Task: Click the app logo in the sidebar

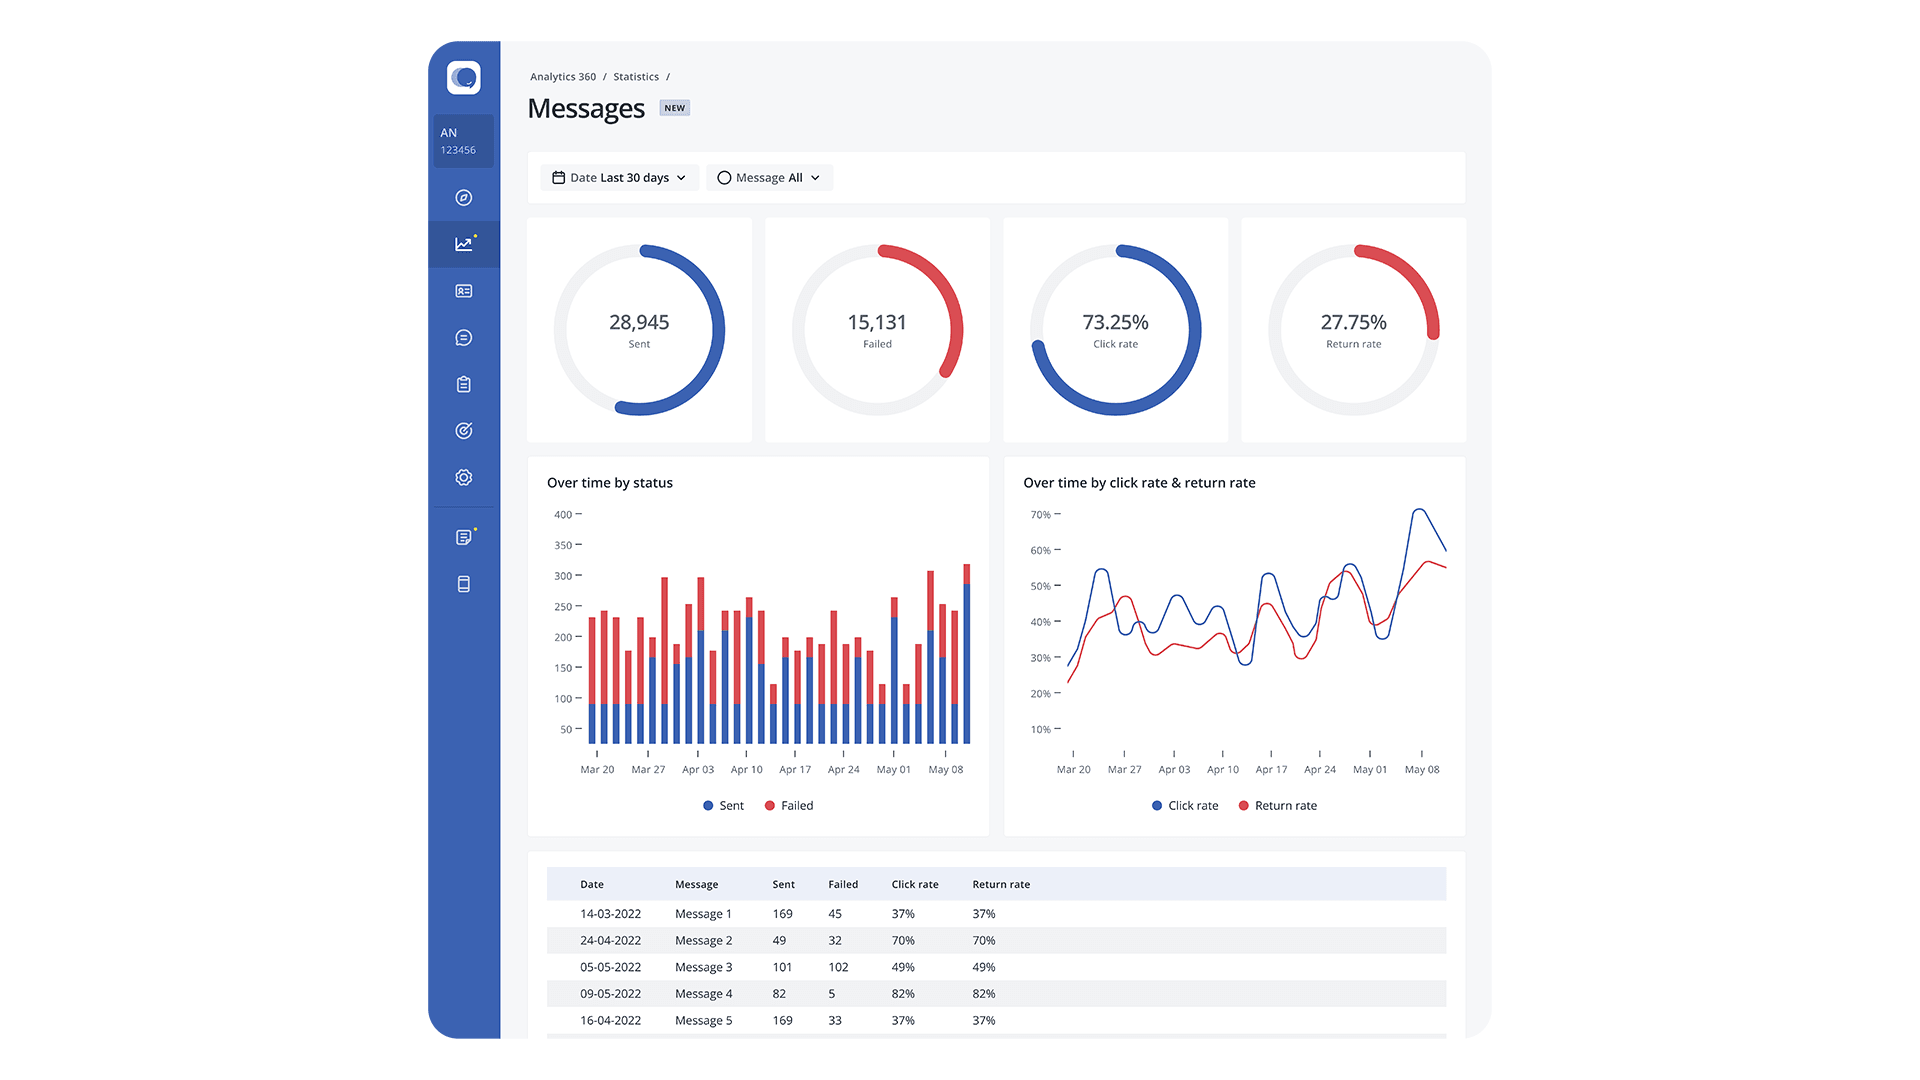Action: coord(464,78)
